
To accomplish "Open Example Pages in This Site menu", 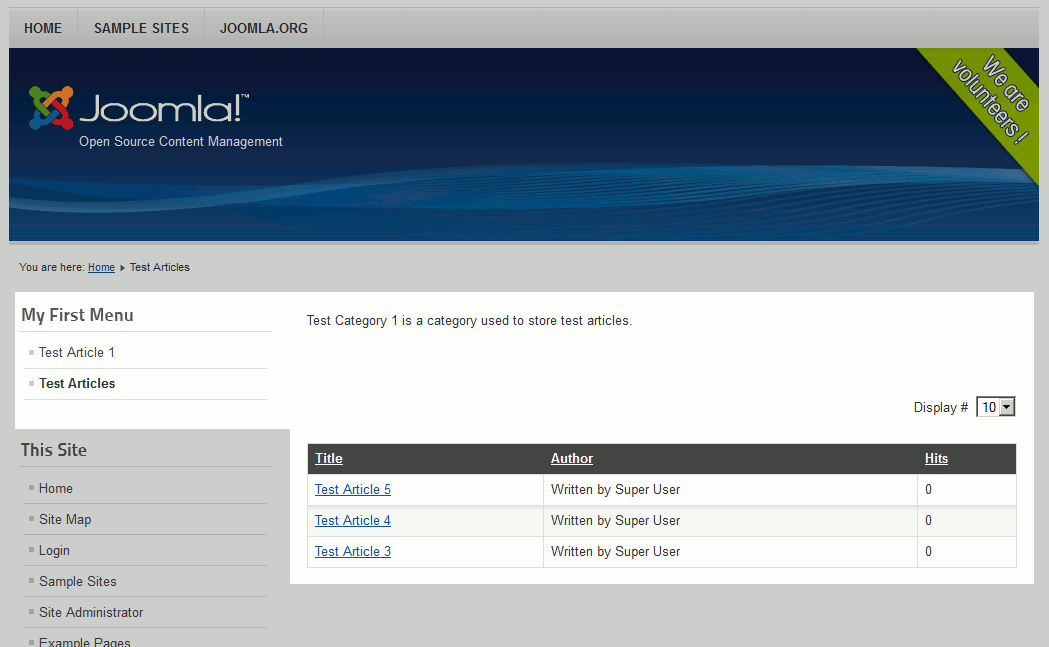I will click(x=84, y=641).
